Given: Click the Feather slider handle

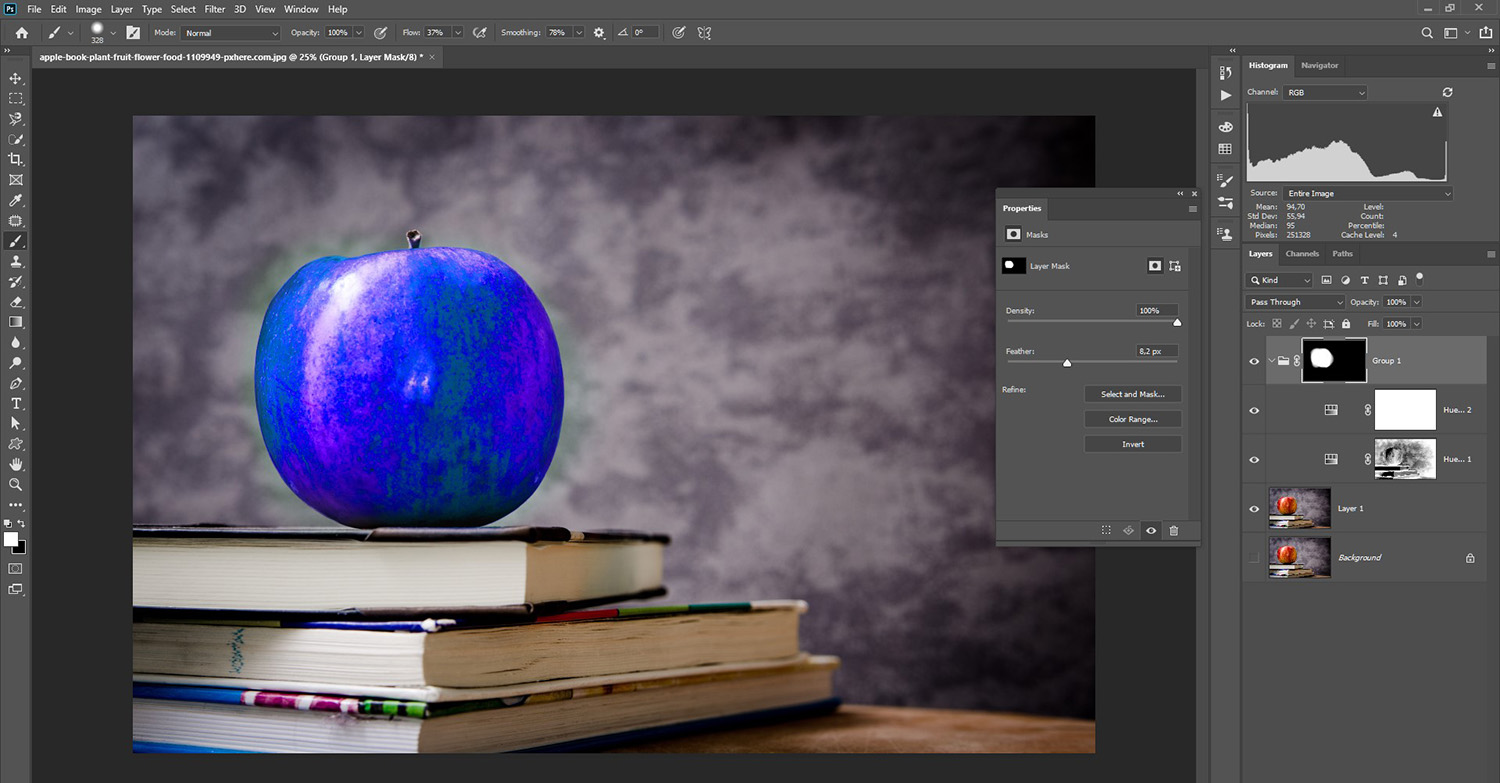Looking at the screenshot, I should tap(1067, 363).
